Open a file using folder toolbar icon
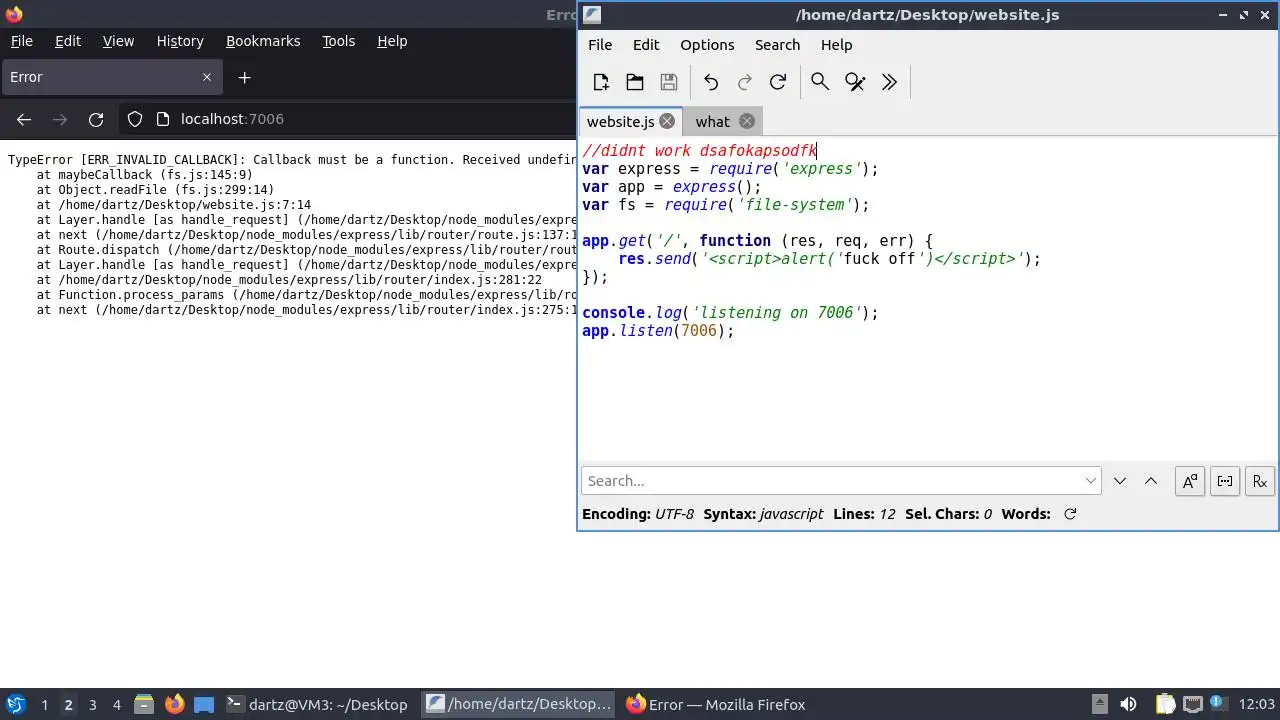Image resolution: width=1280 pixels, height=720 pixels. (634, 82)
